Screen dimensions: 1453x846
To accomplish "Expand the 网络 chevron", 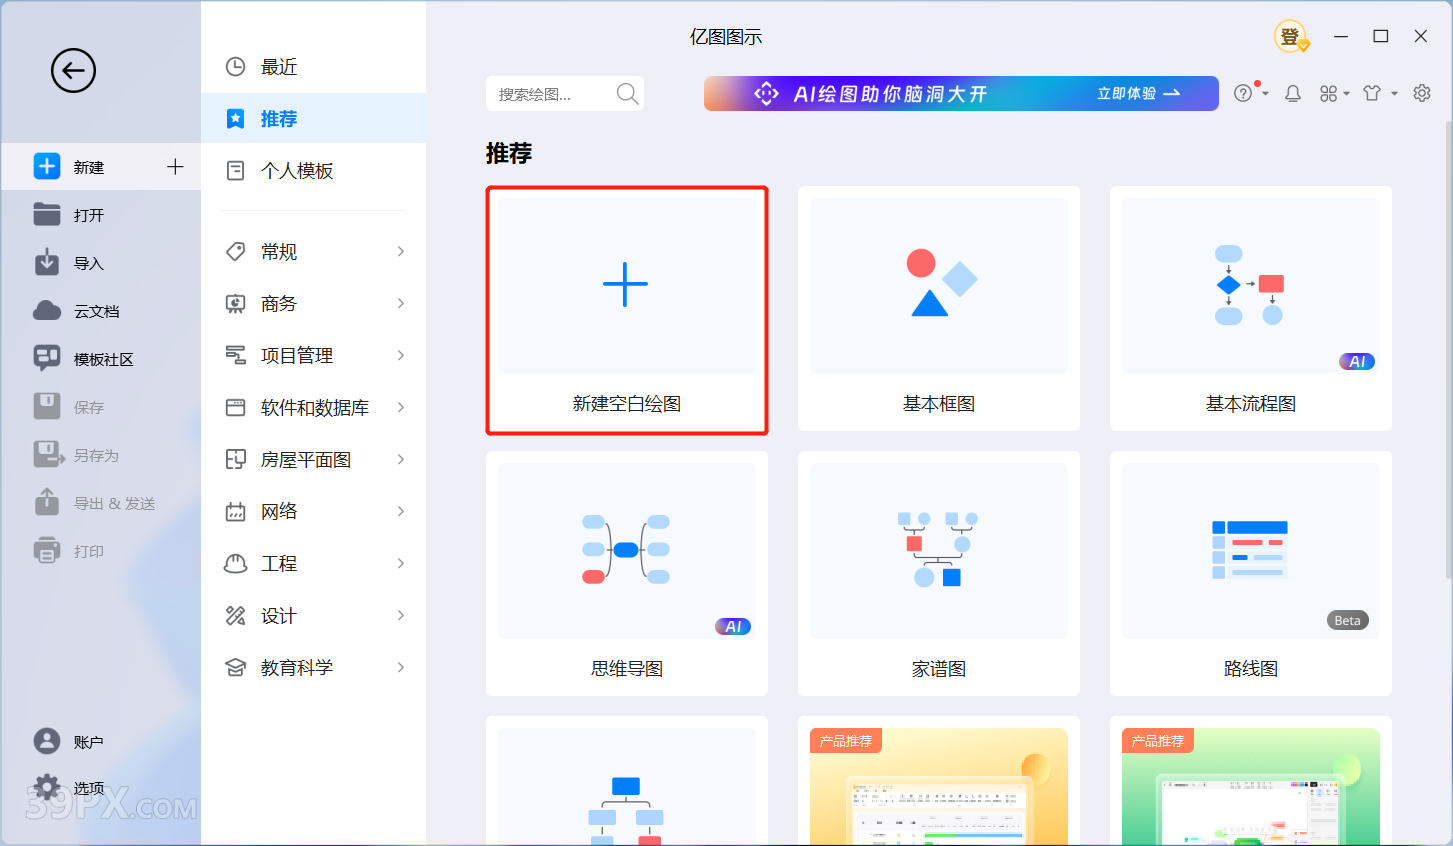I will pos(401,511).
